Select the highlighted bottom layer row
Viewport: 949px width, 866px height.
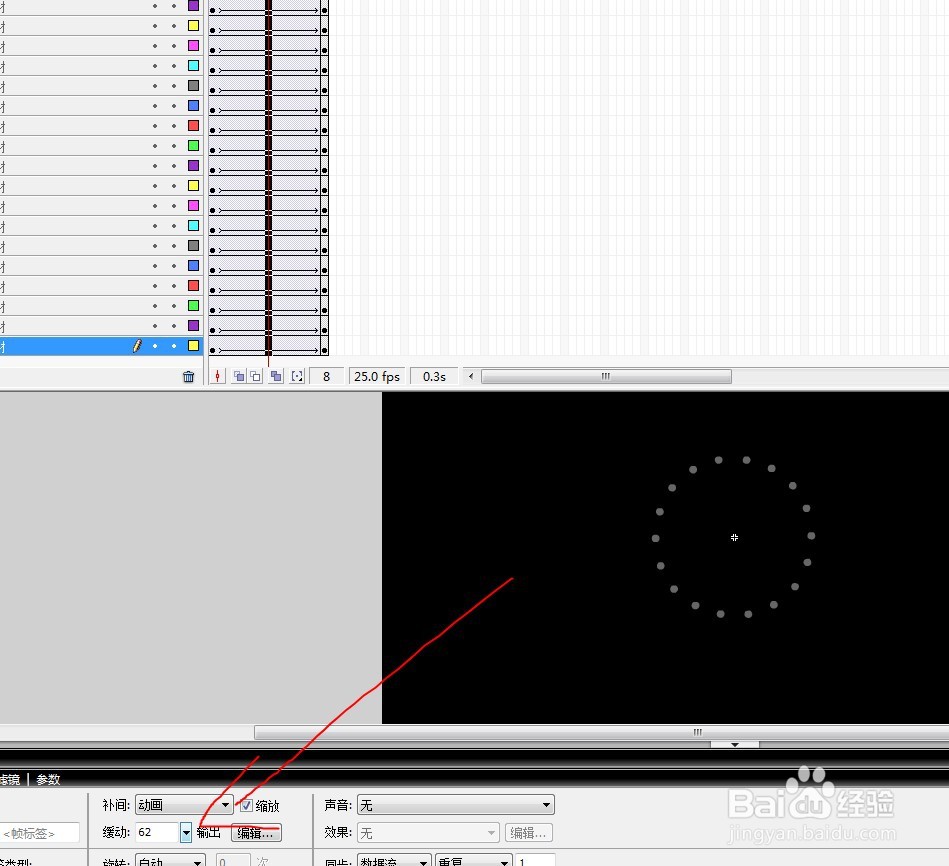click(x=101, y=346)
